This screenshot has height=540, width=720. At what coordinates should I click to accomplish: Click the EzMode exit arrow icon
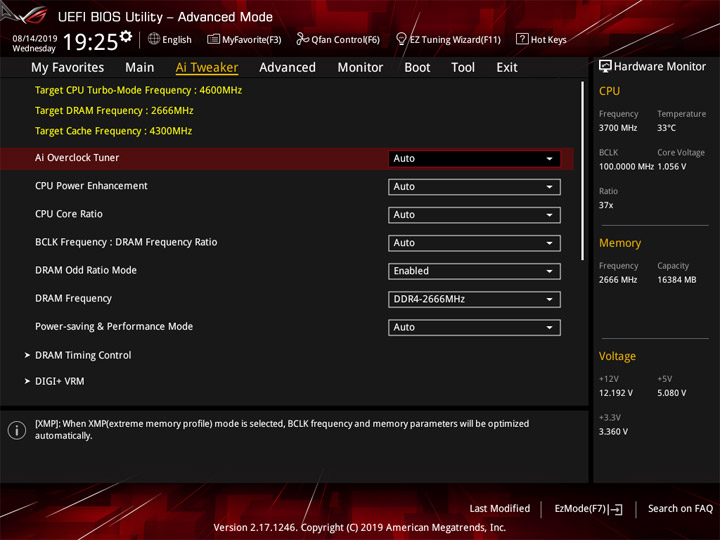[x=617, y=509]
